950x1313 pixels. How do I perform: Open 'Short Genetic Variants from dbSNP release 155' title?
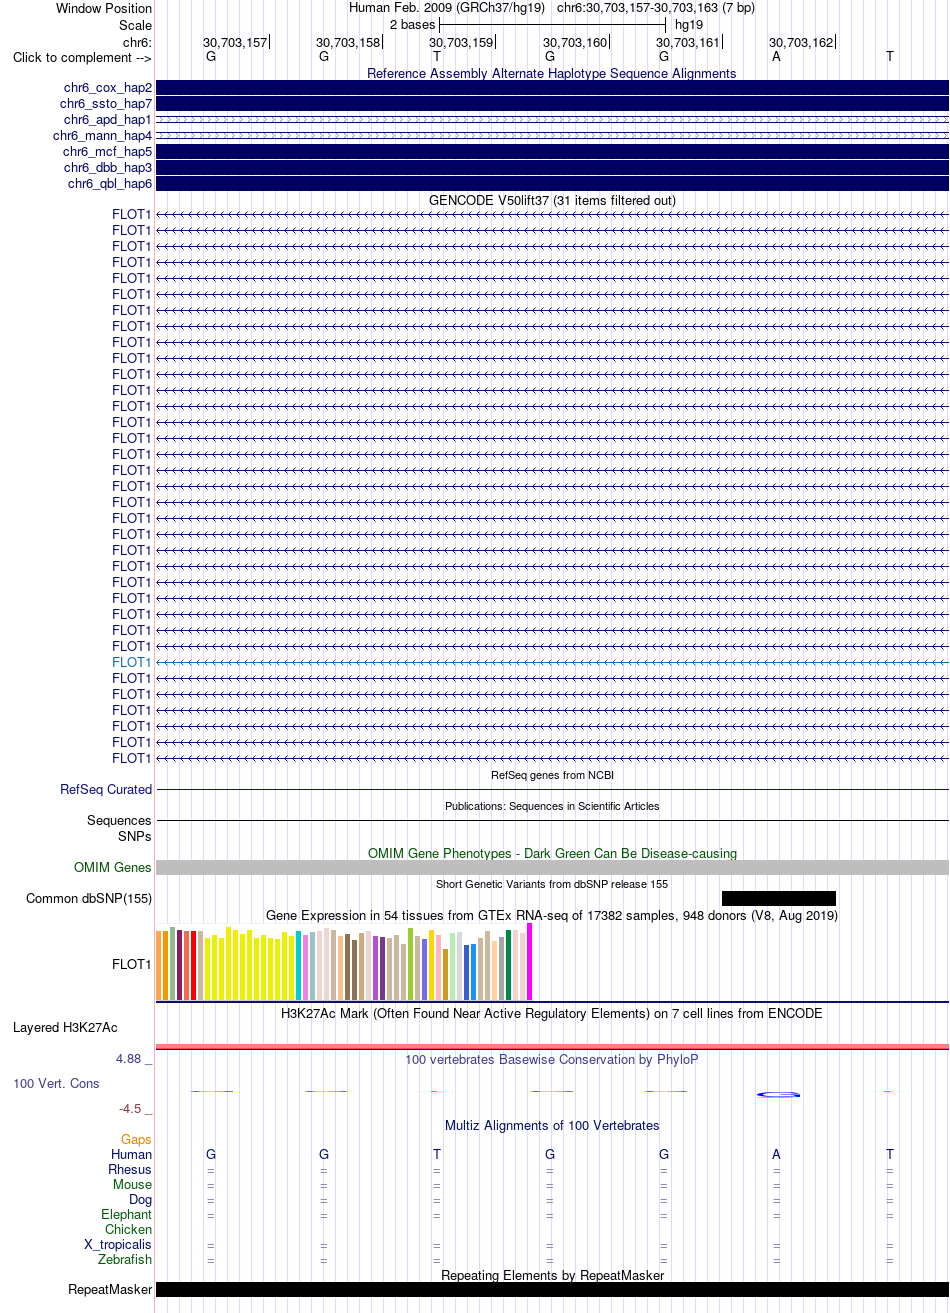pyautogui.click(x=552, y=884)
